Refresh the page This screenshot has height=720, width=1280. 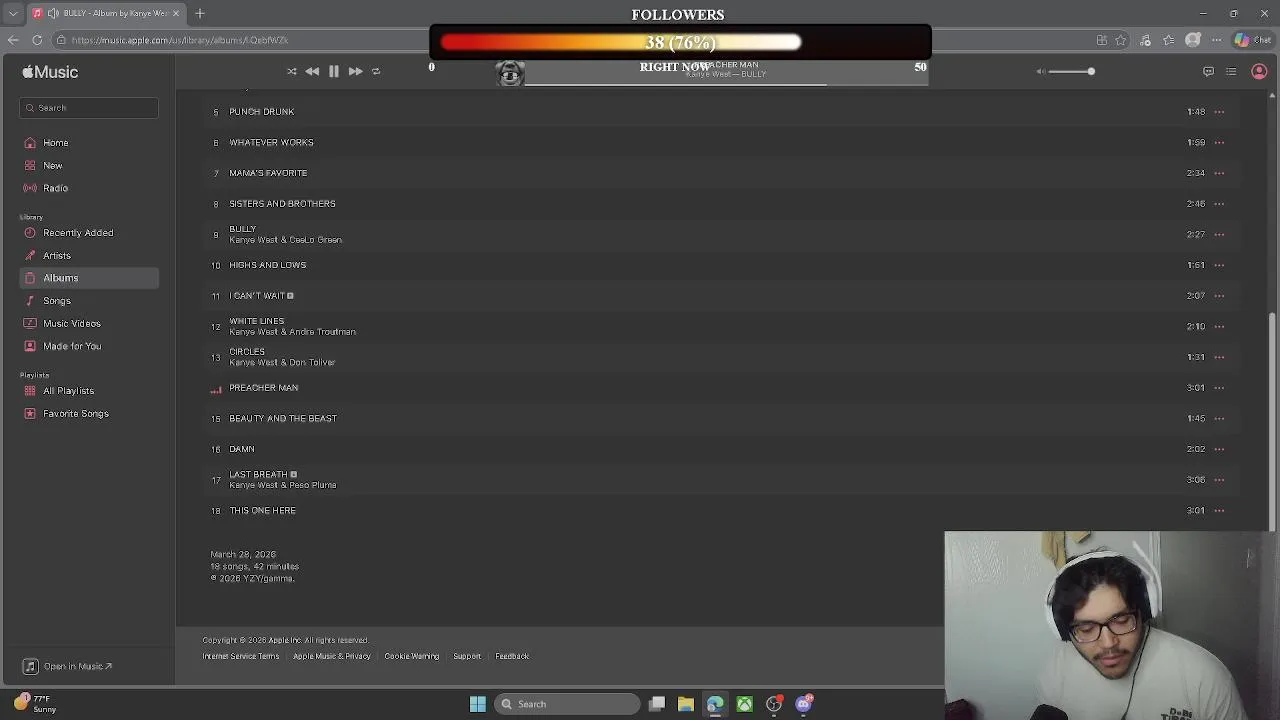37,40
